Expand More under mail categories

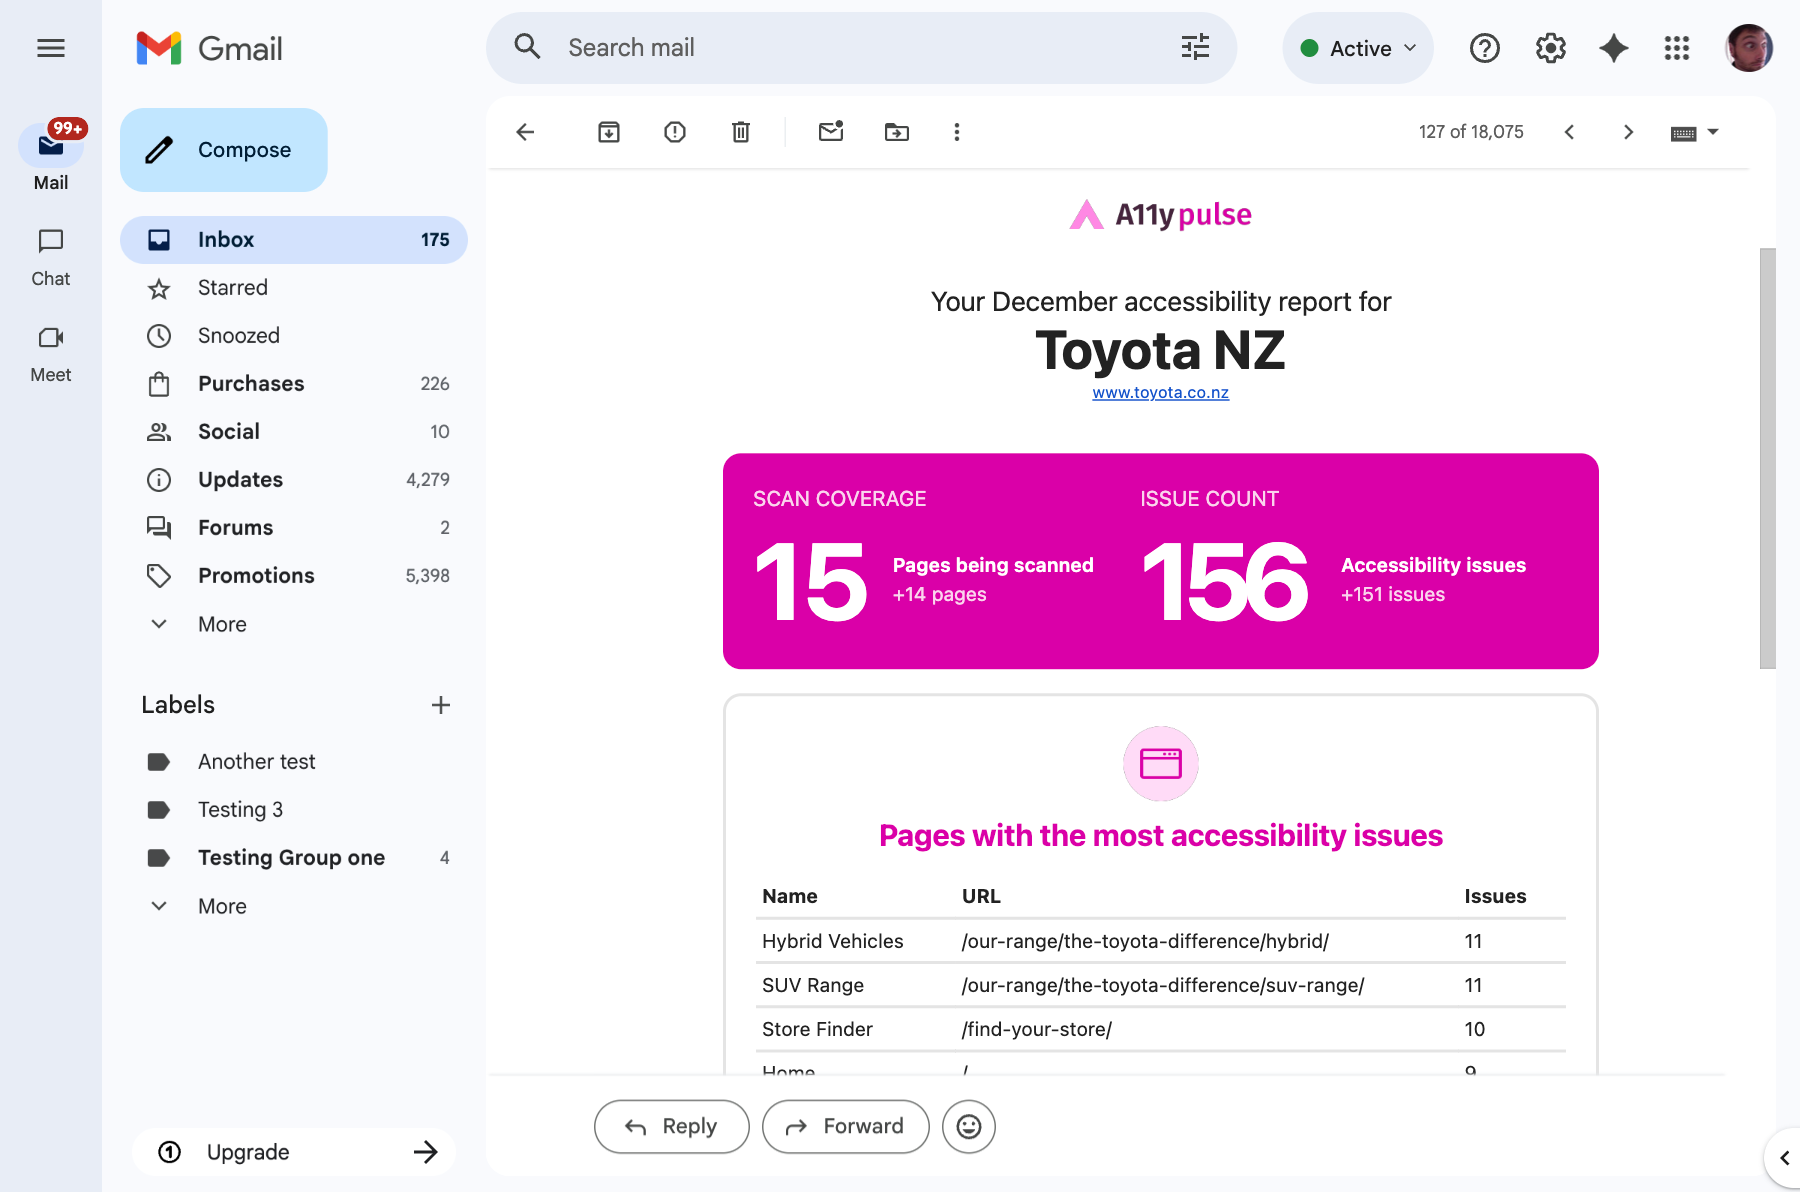(222, 624)
